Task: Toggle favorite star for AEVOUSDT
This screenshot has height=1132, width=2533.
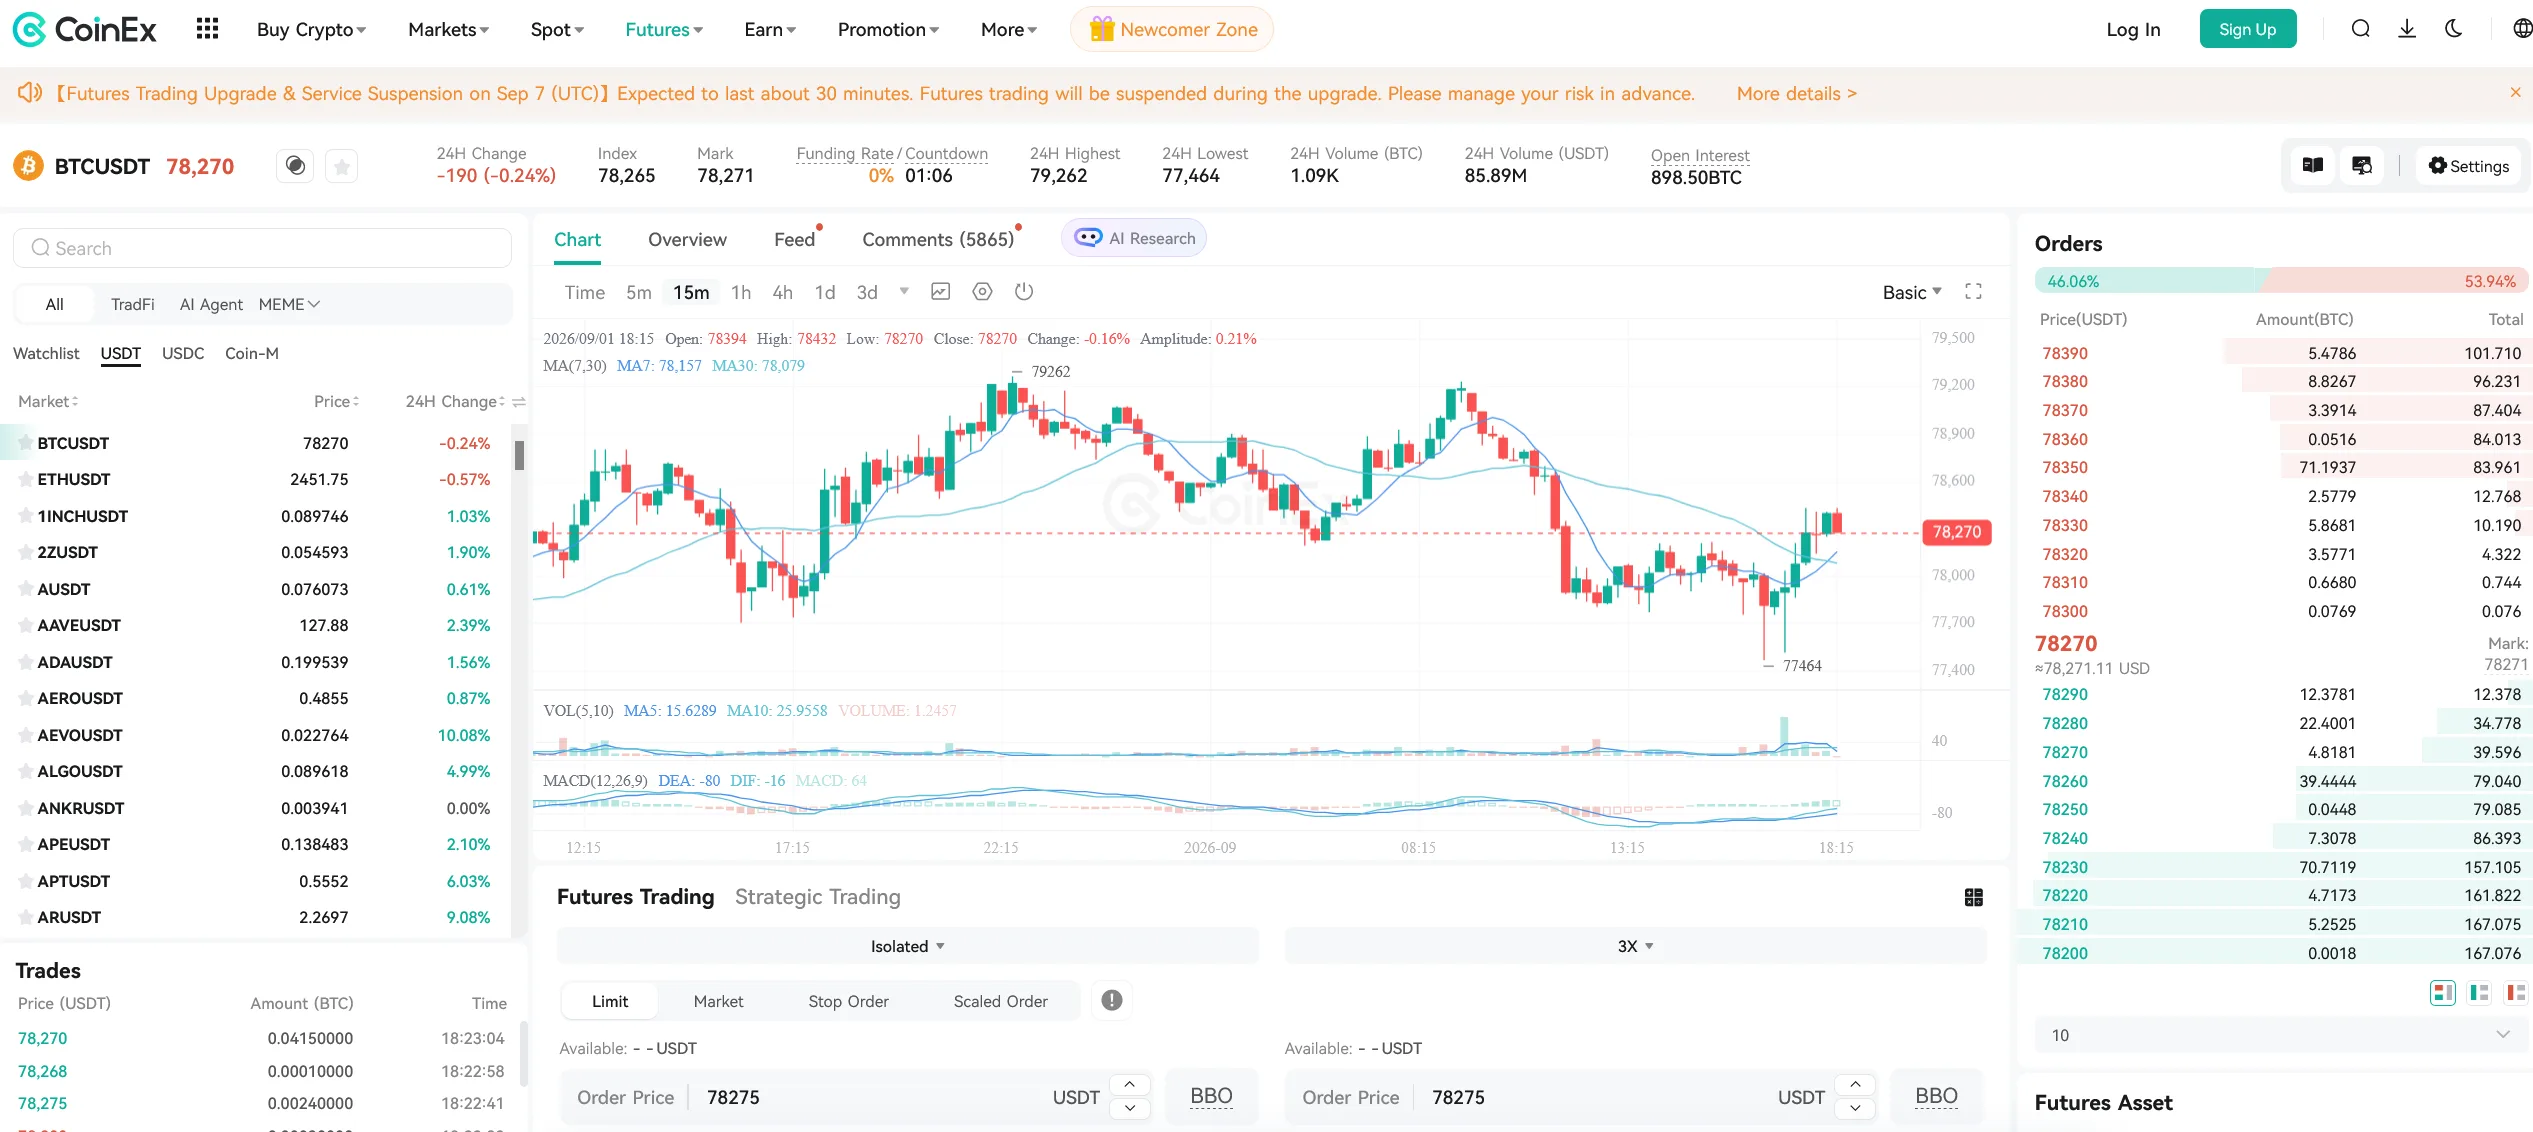Action: (x=25, y=735)
